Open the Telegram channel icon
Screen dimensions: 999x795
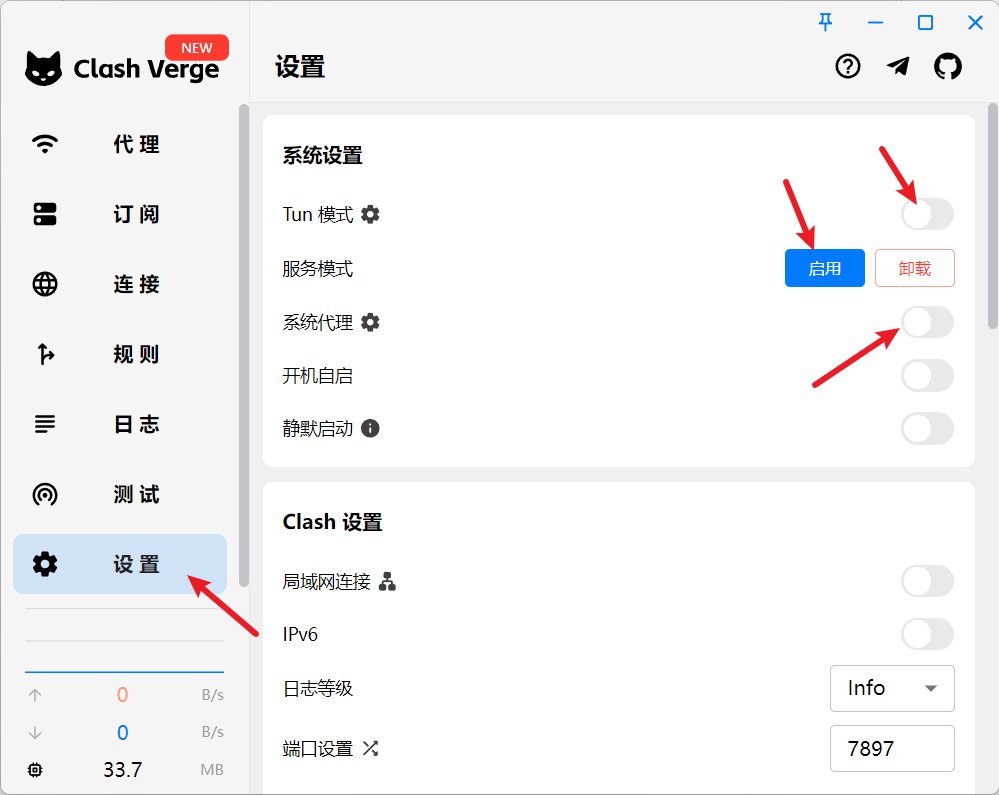[x=898, y=66]
